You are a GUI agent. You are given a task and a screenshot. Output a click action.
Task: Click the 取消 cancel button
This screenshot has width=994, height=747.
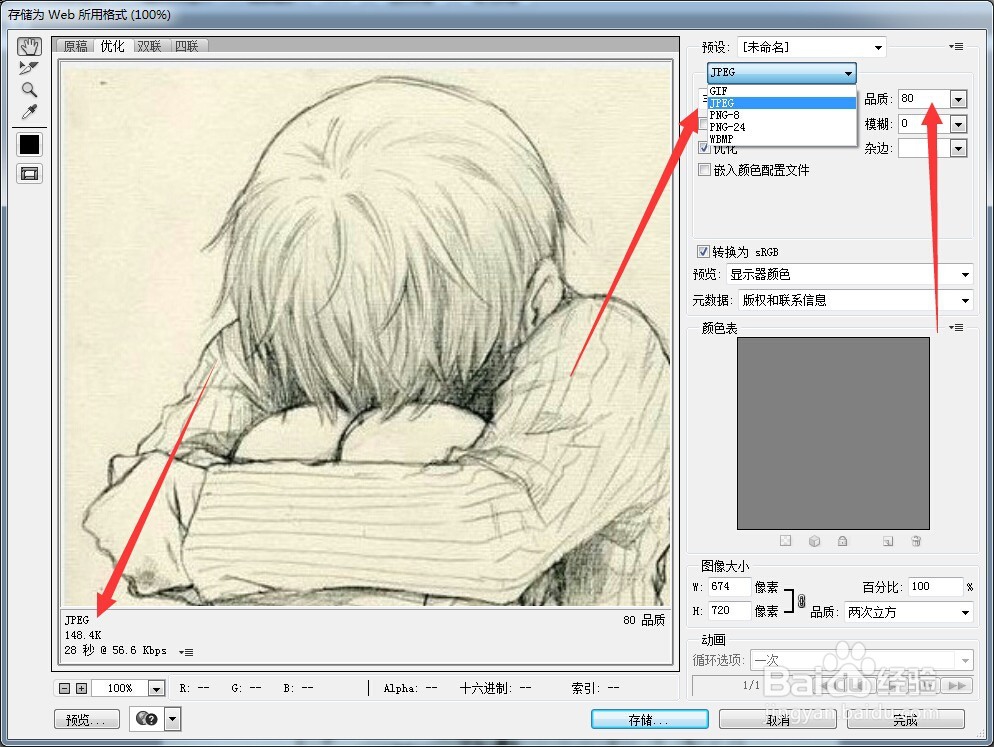tap(778, 719)
